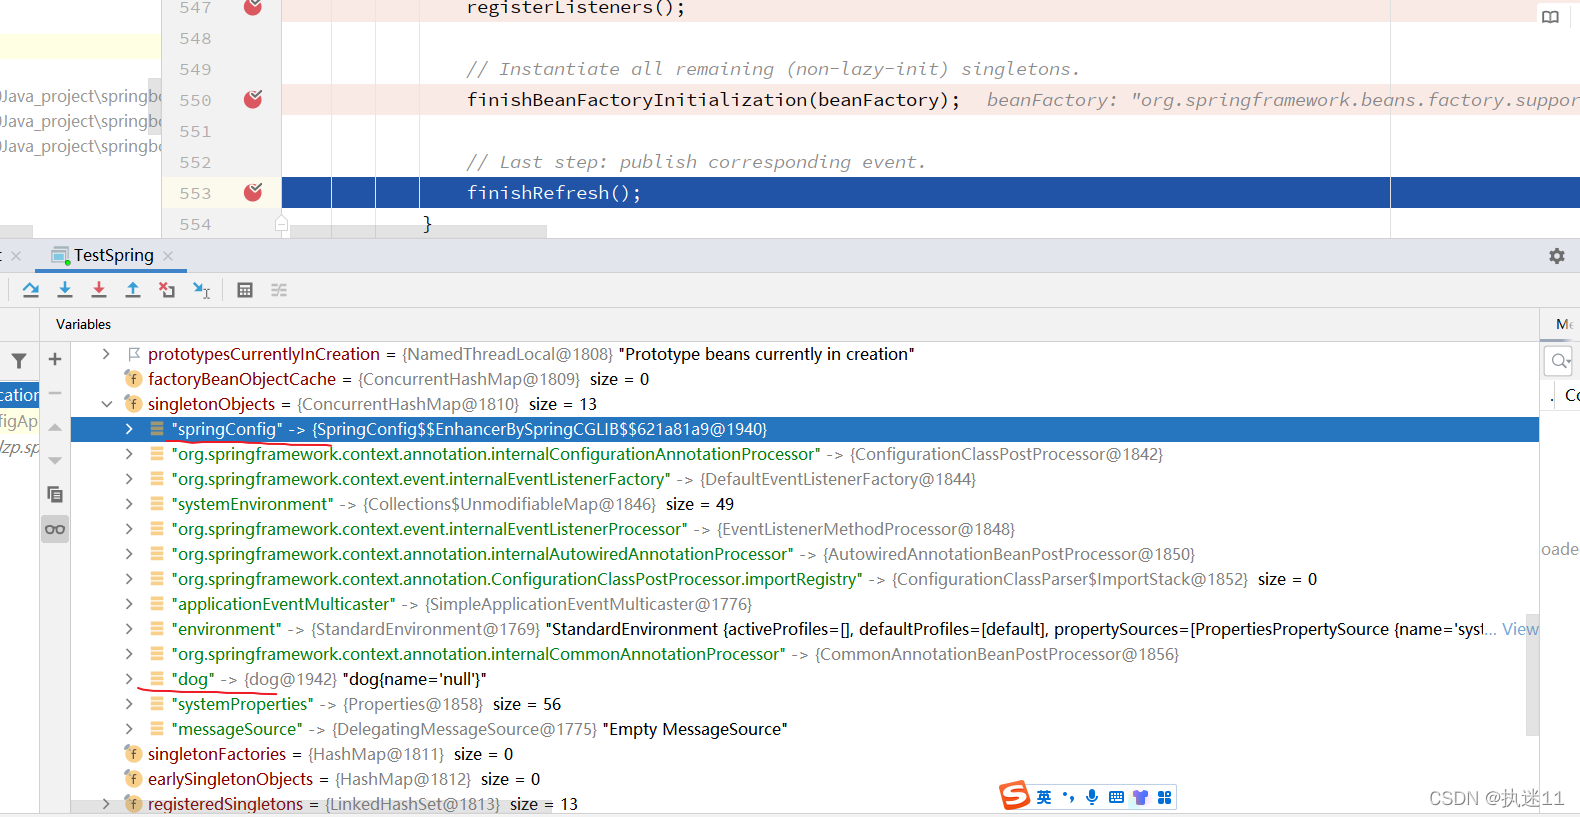Viewport: 1580px width, 817px height.
Task: Click the Trace Current Stream Chain icon
Action: tap(279, 290)
